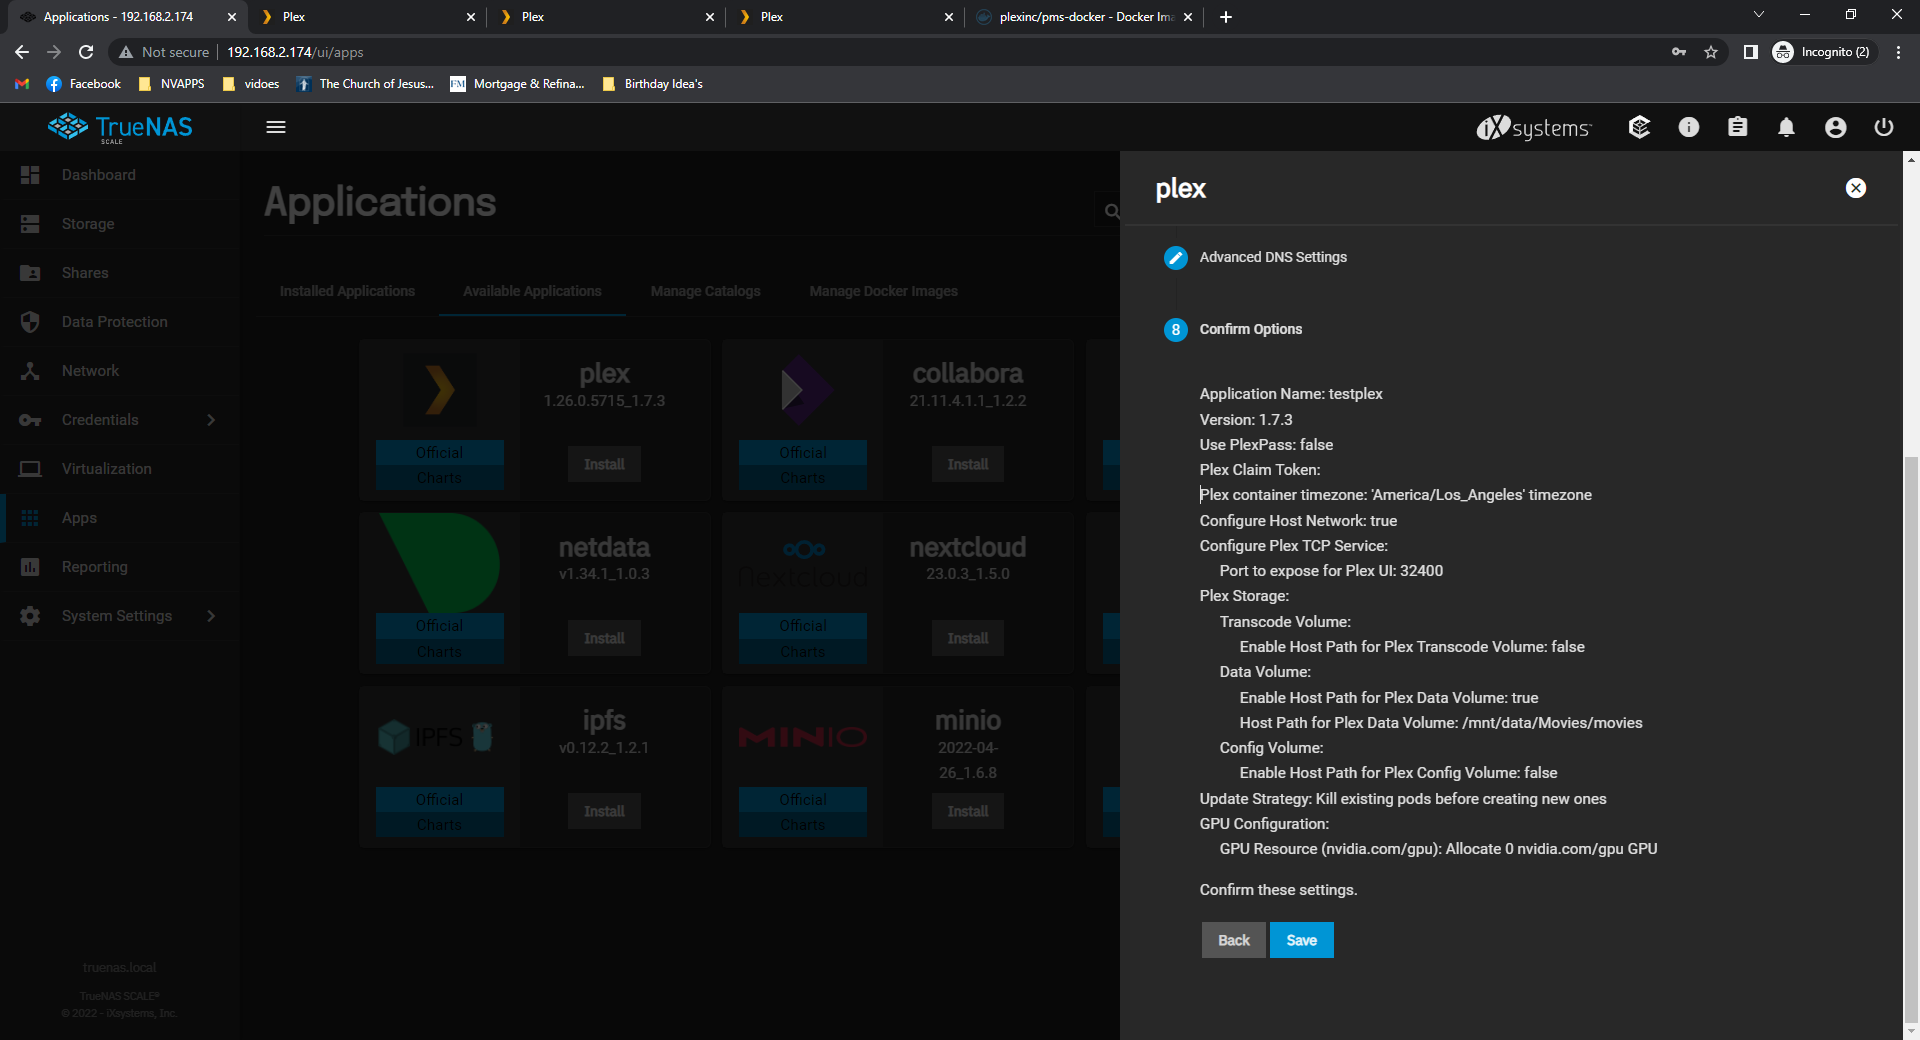Open the alerts bell icon
1920x1040 pixels.
click(x=1787, y=127)
